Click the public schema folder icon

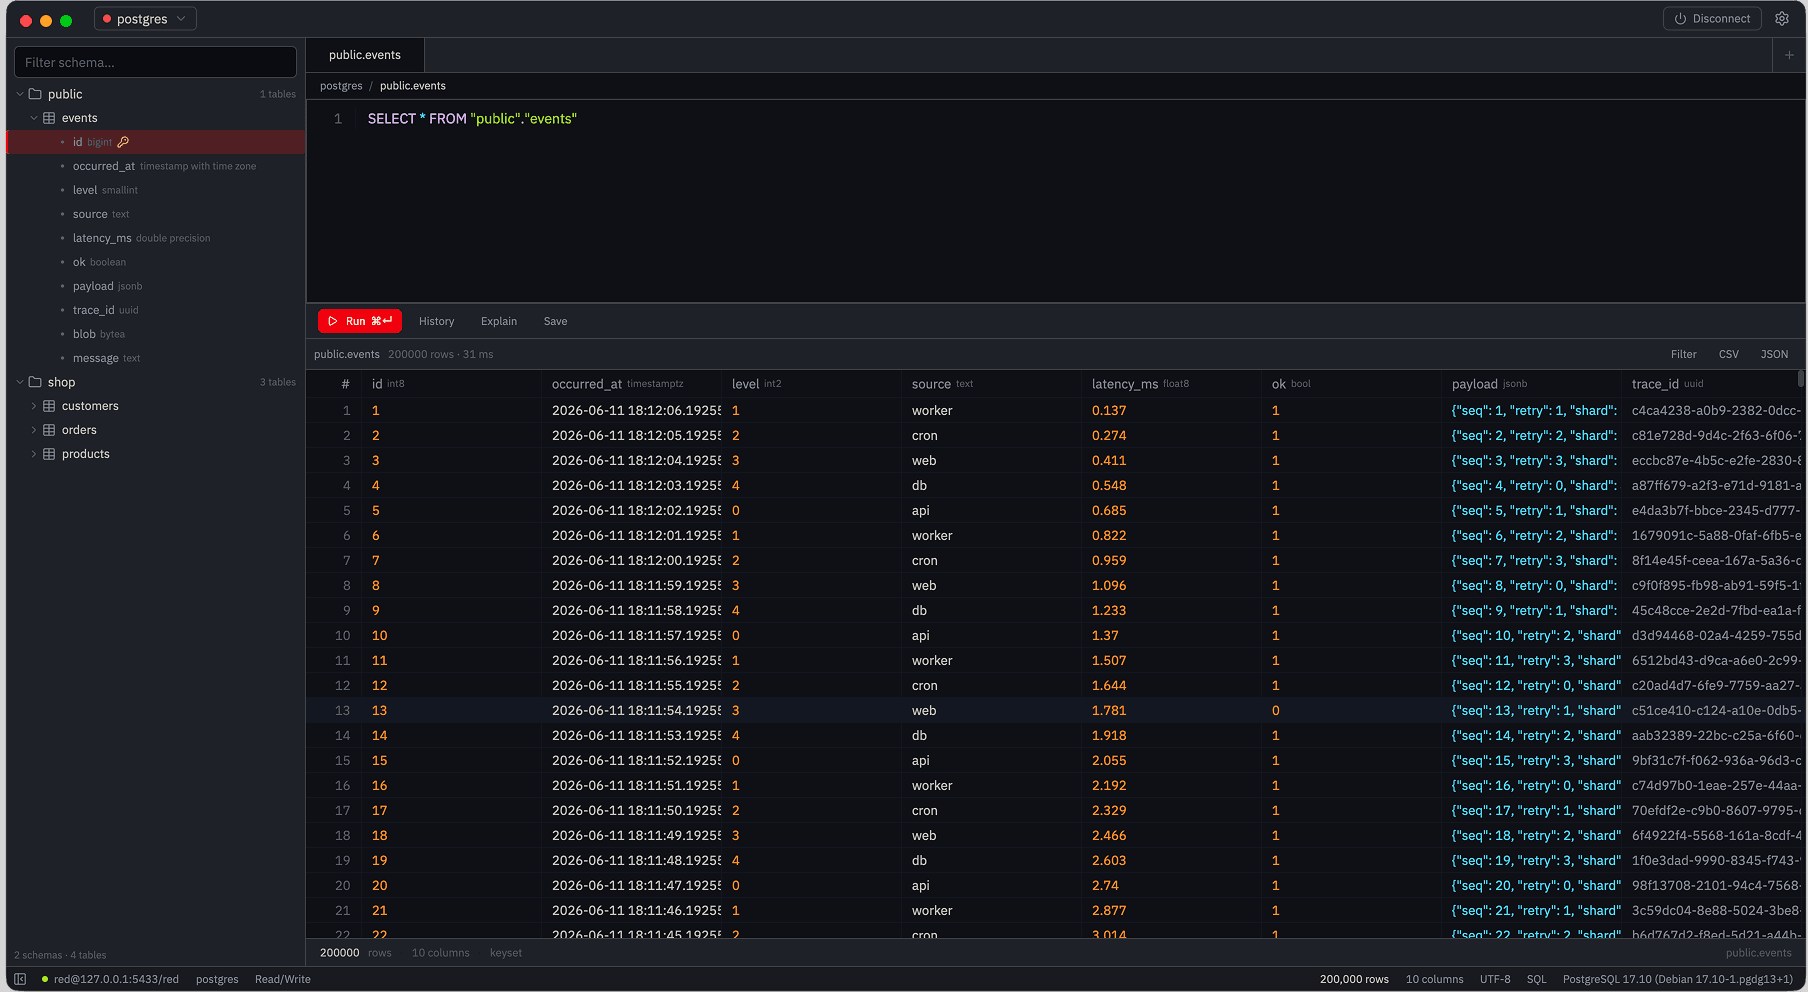(x=35, y=94)
